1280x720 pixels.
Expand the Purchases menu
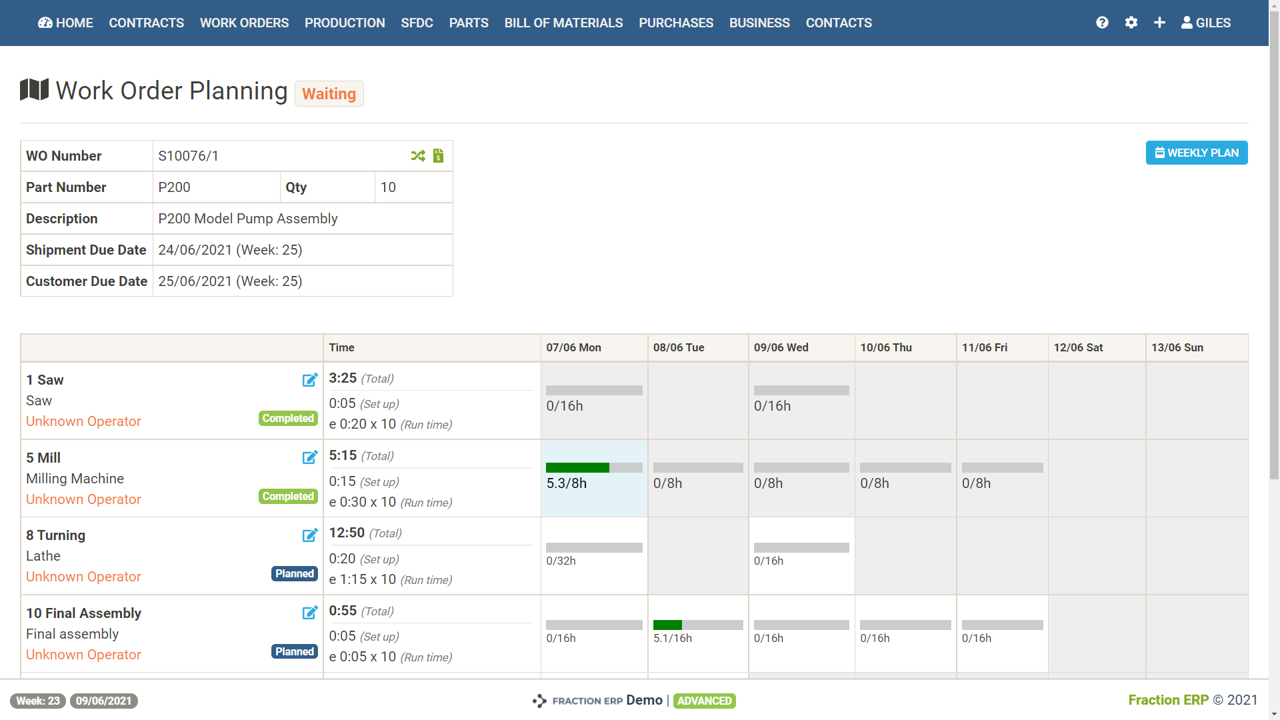pos(676,22)
